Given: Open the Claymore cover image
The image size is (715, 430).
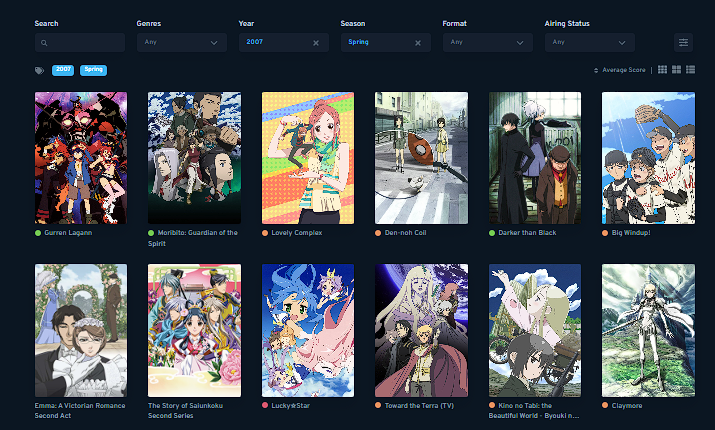Looking at the screenshot, I should 648,331.
